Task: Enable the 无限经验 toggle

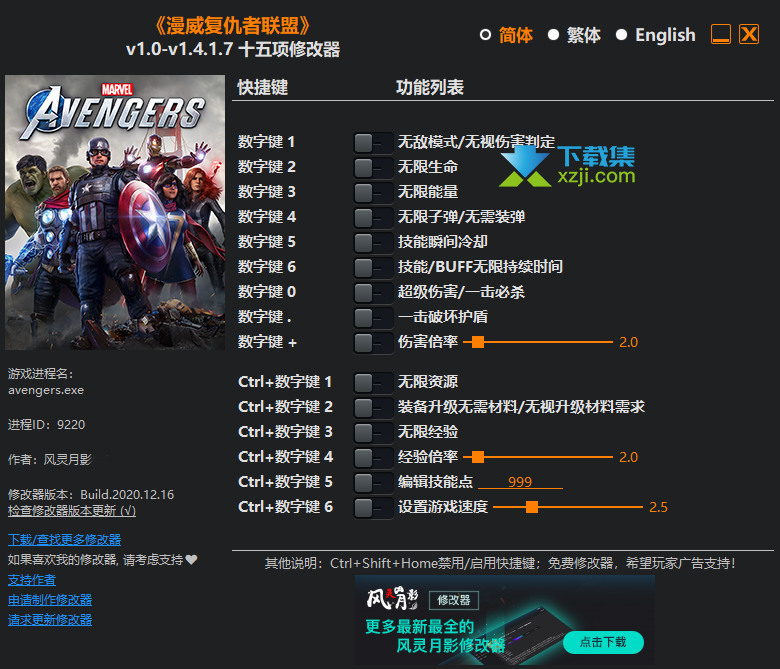Action: click(373, 433)
